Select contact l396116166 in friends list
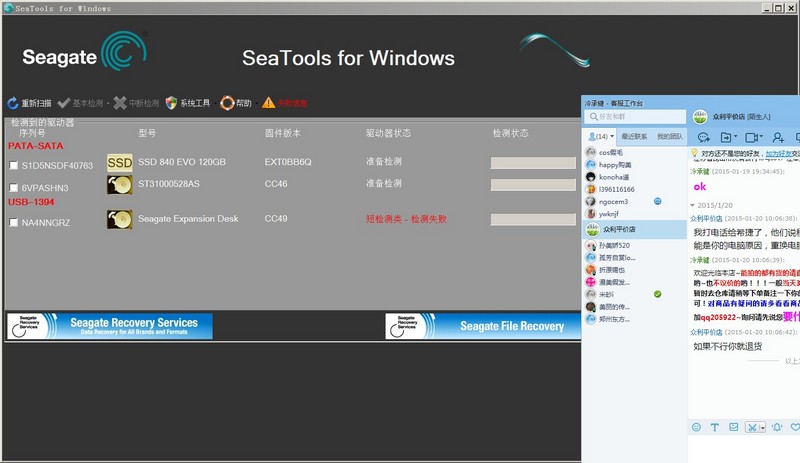This screenshot has height=463, width=800. 635,189
